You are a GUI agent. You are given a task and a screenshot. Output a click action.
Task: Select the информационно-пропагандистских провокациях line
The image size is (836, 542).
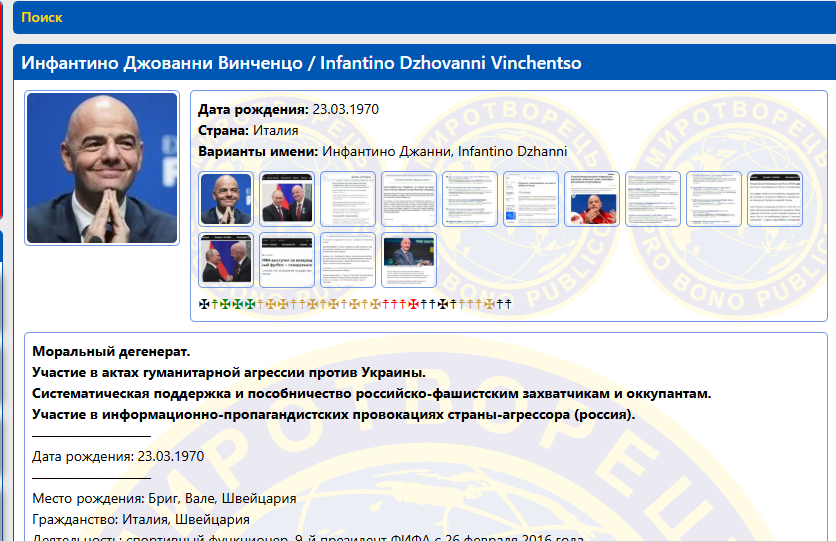(334, 415)
